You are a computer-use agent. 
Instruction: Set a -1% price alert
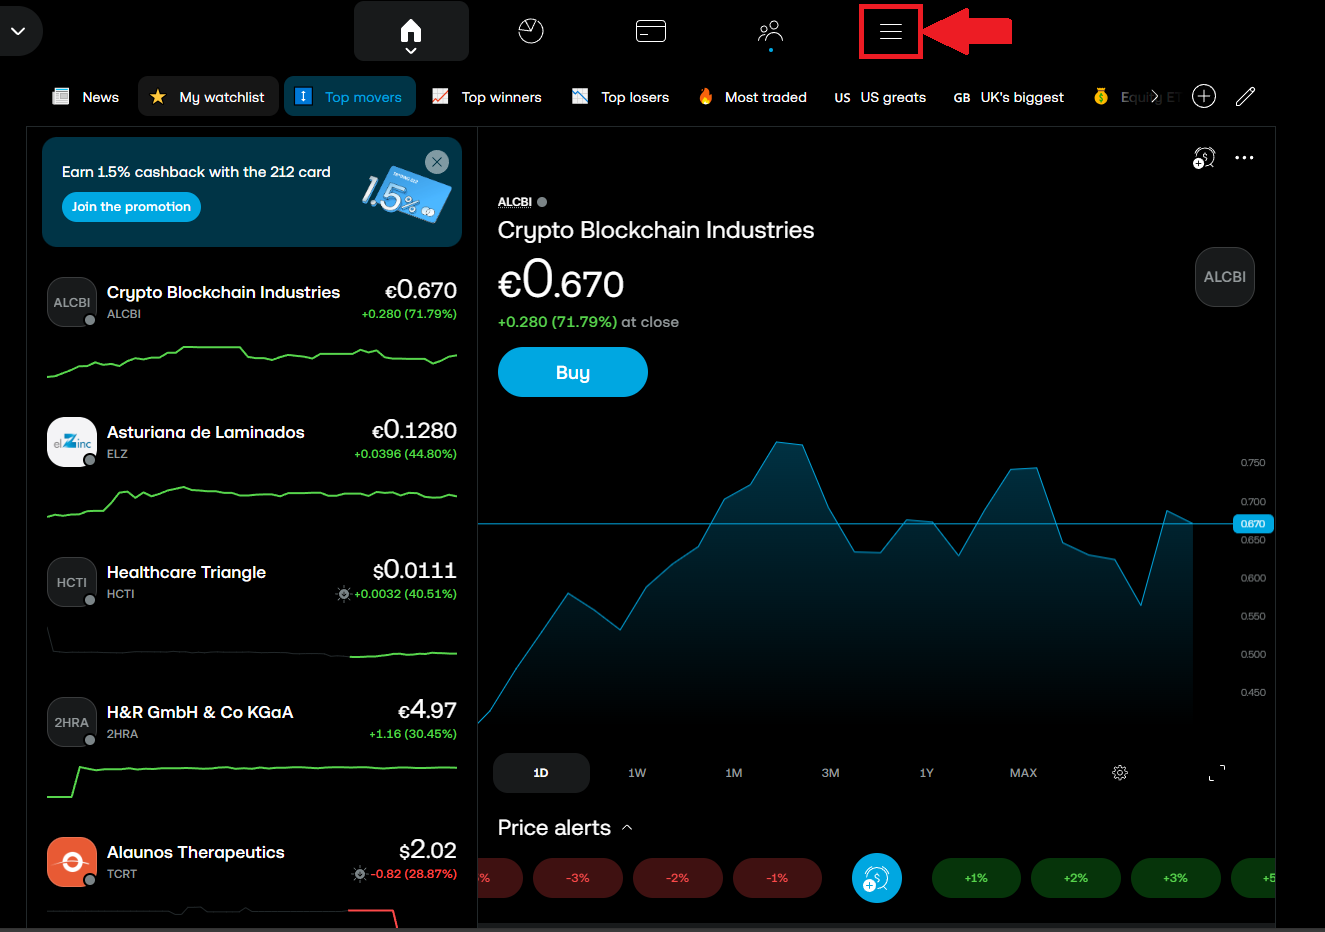pyautogui.click(x=778, y=878)
